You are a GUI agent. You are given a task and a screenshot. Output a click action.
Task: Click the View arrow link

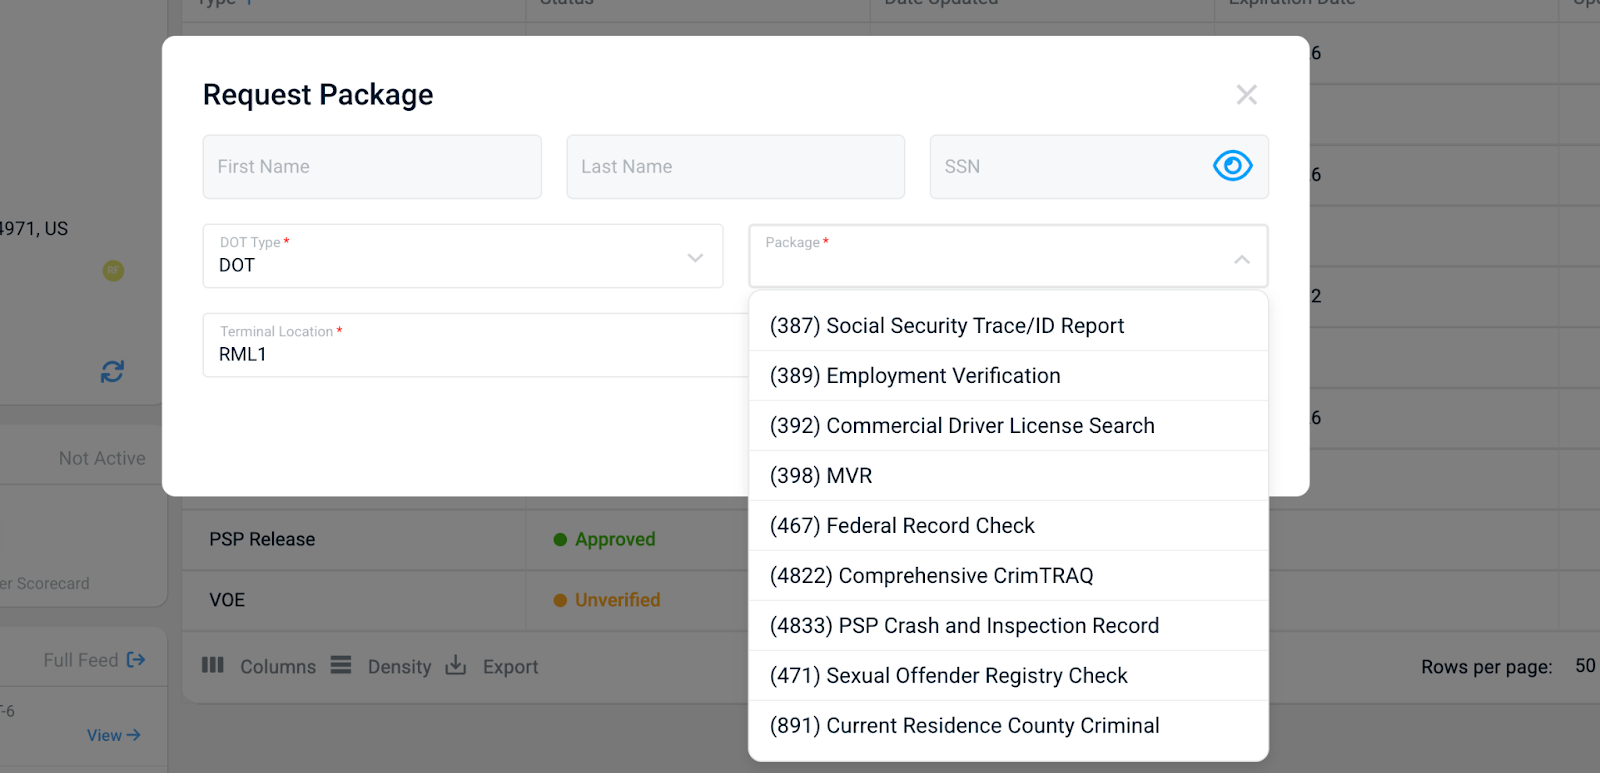[113, 735]
